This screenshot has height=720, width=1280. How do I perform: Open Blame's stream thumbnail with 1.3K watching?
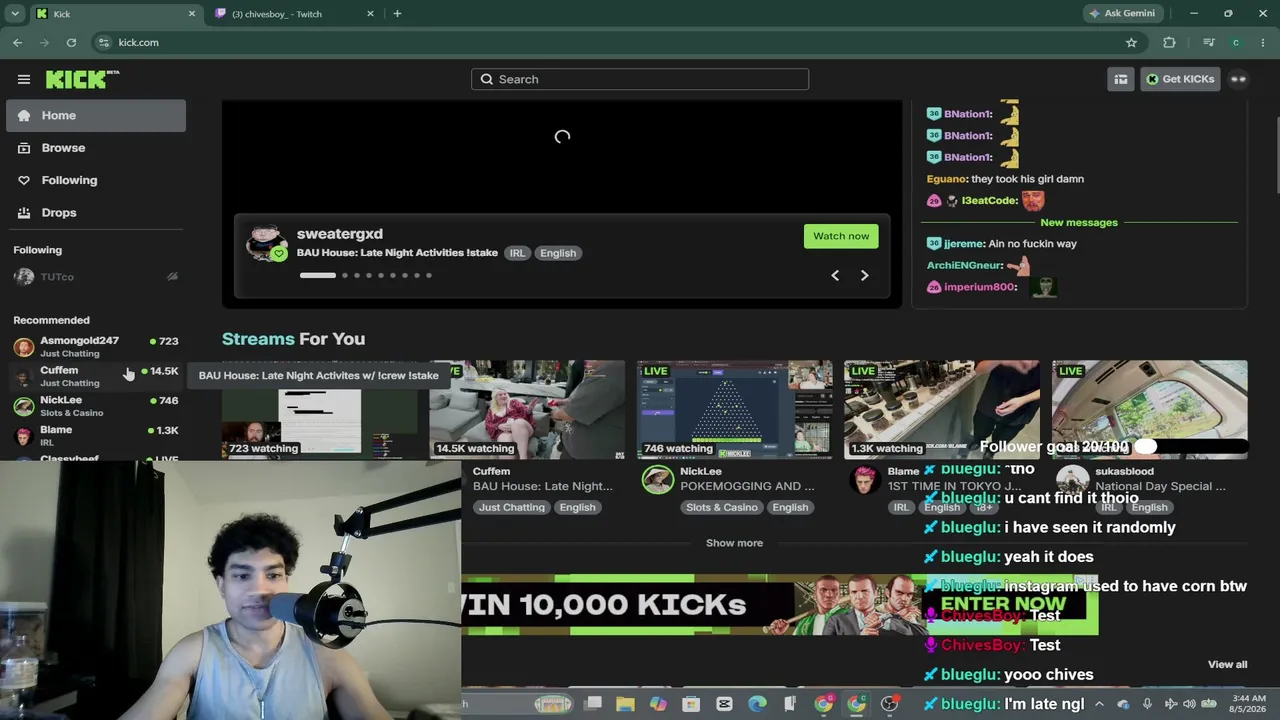point(942,409)
